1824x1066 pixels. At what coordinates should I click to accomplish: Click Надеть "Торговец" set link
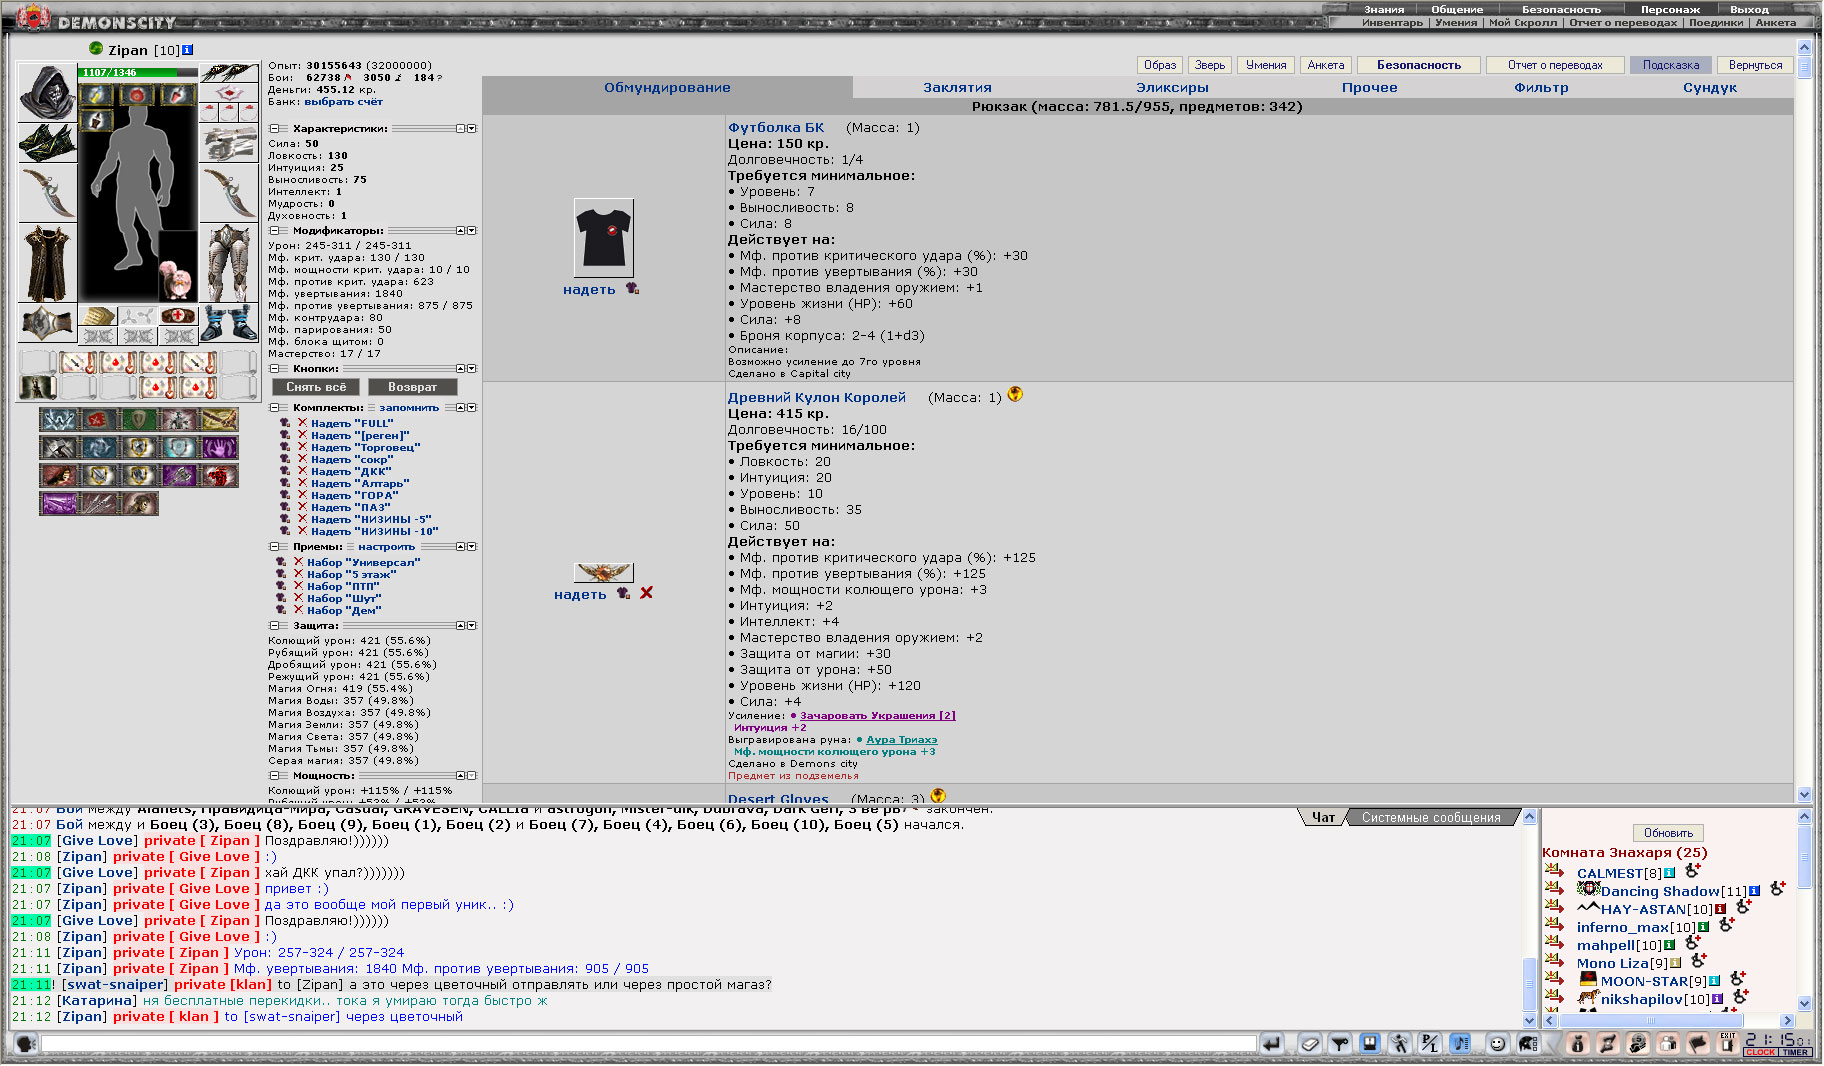(365, 447)
